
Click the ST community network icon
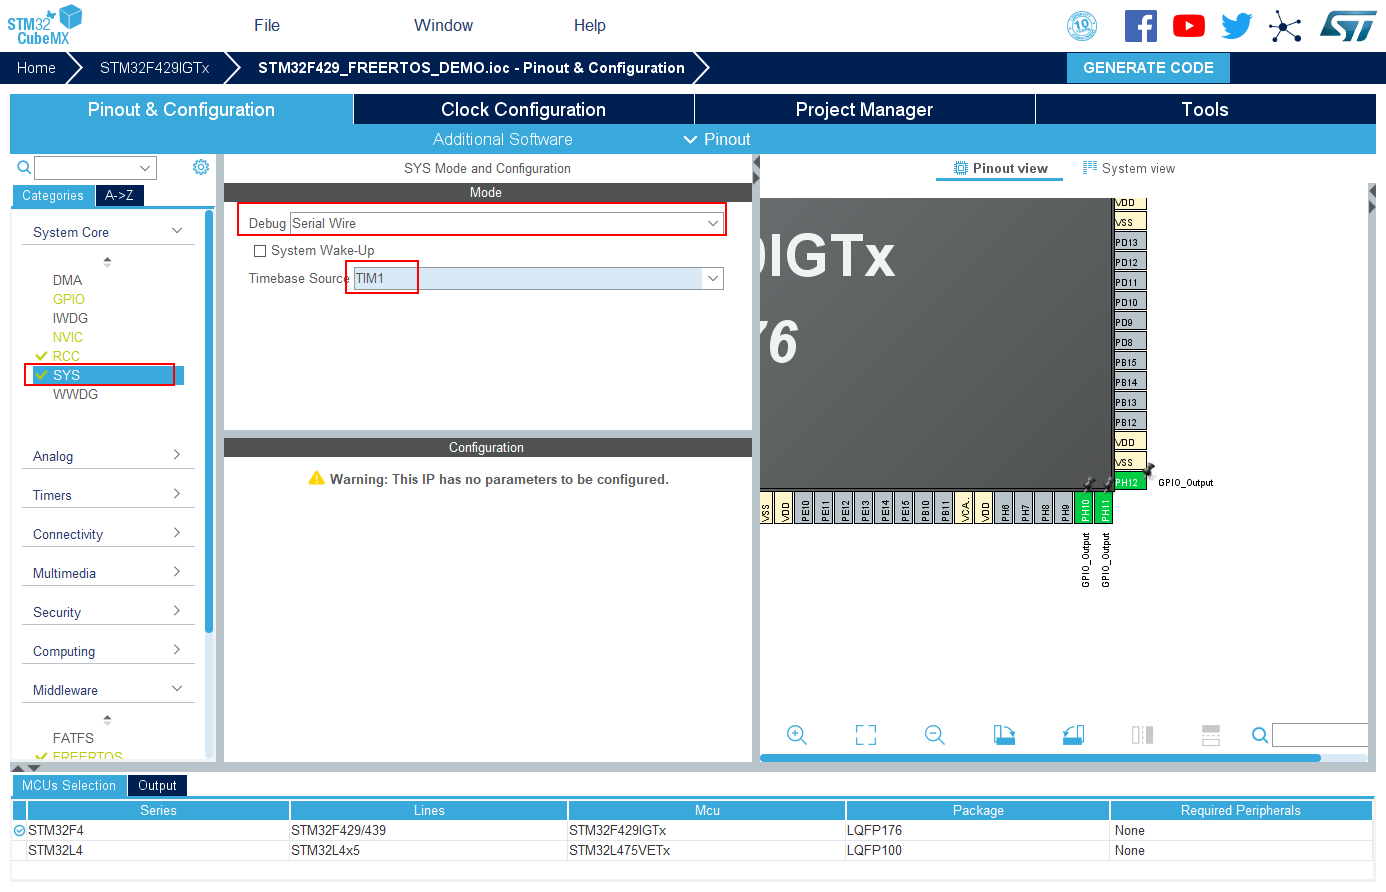tap(1285, 26)
